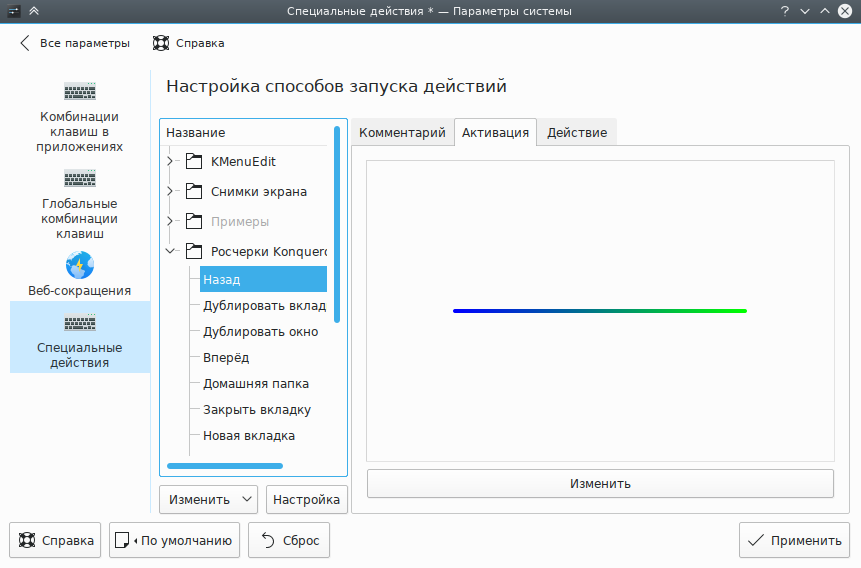The height and width of the screenshot is (568, 861).
Task: Open Веб-сокращения globe icon
Action: tap(80, 266)
